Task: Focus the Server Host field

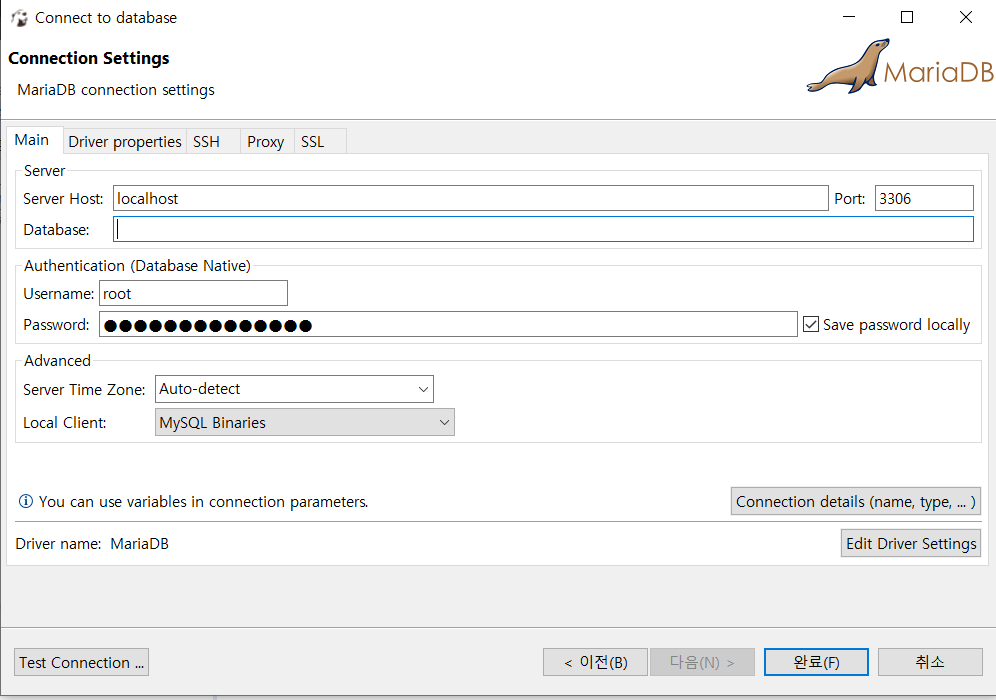Action: point(471,198)
